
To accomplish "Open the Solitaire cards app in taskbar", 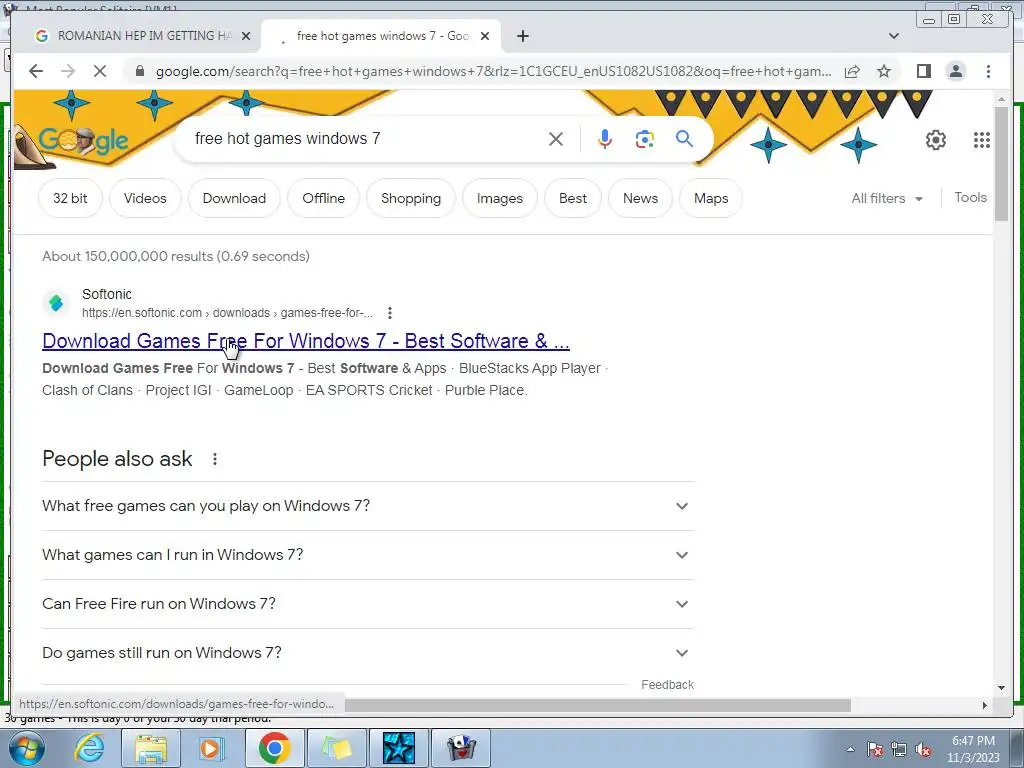I will point(460,748).
